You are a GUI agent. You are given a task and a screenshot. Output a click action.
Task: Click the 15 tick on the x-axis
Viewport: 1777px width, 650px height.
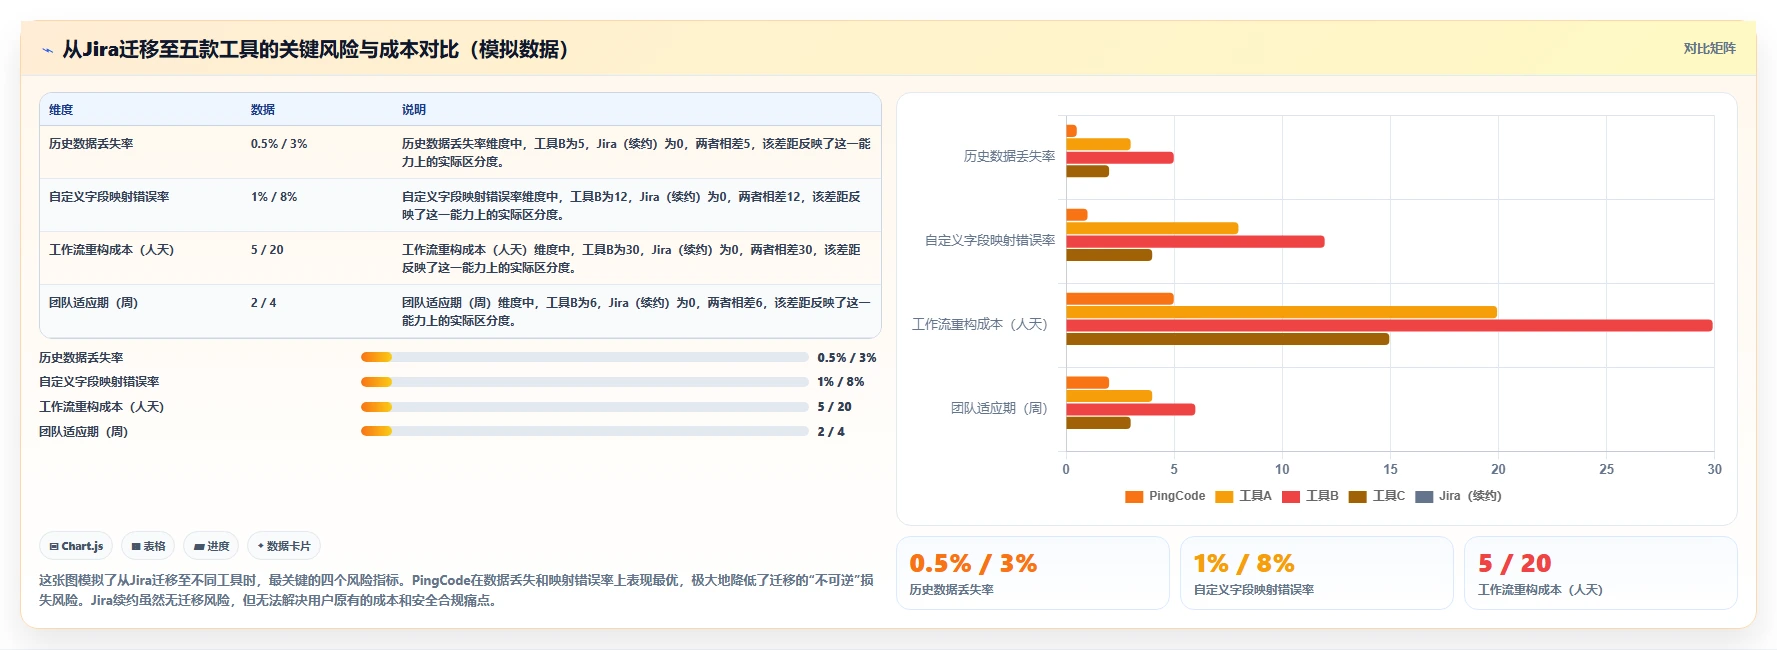pyautogui.click(x=1390, y=469)
